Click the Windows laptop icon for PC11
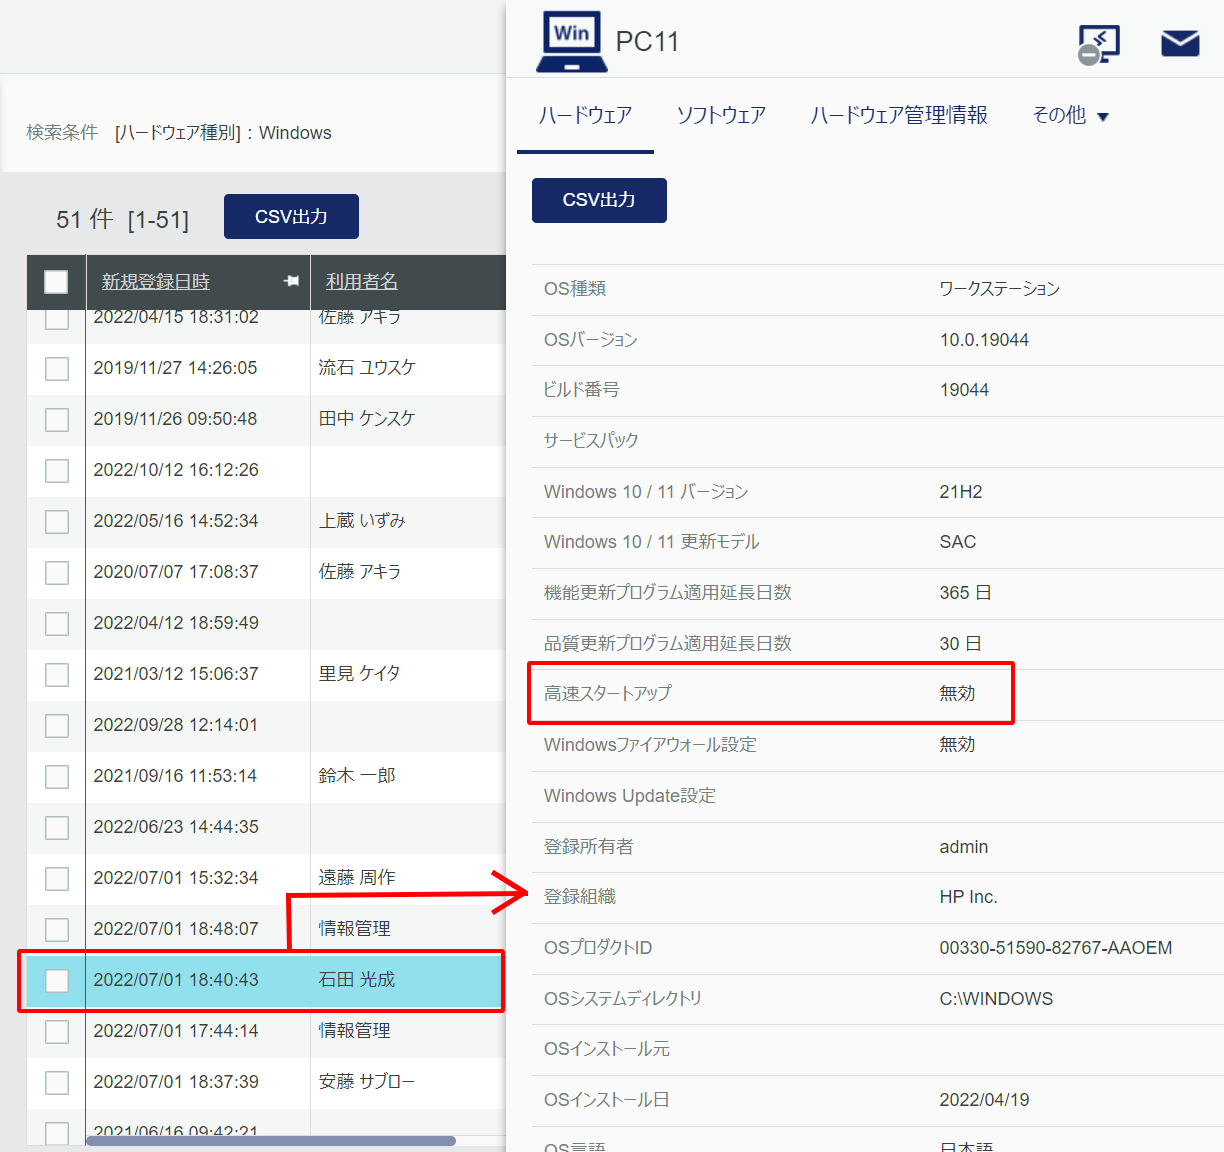Image resolution: width=1224 pixels, height=1152 pixels. point(572,42)
